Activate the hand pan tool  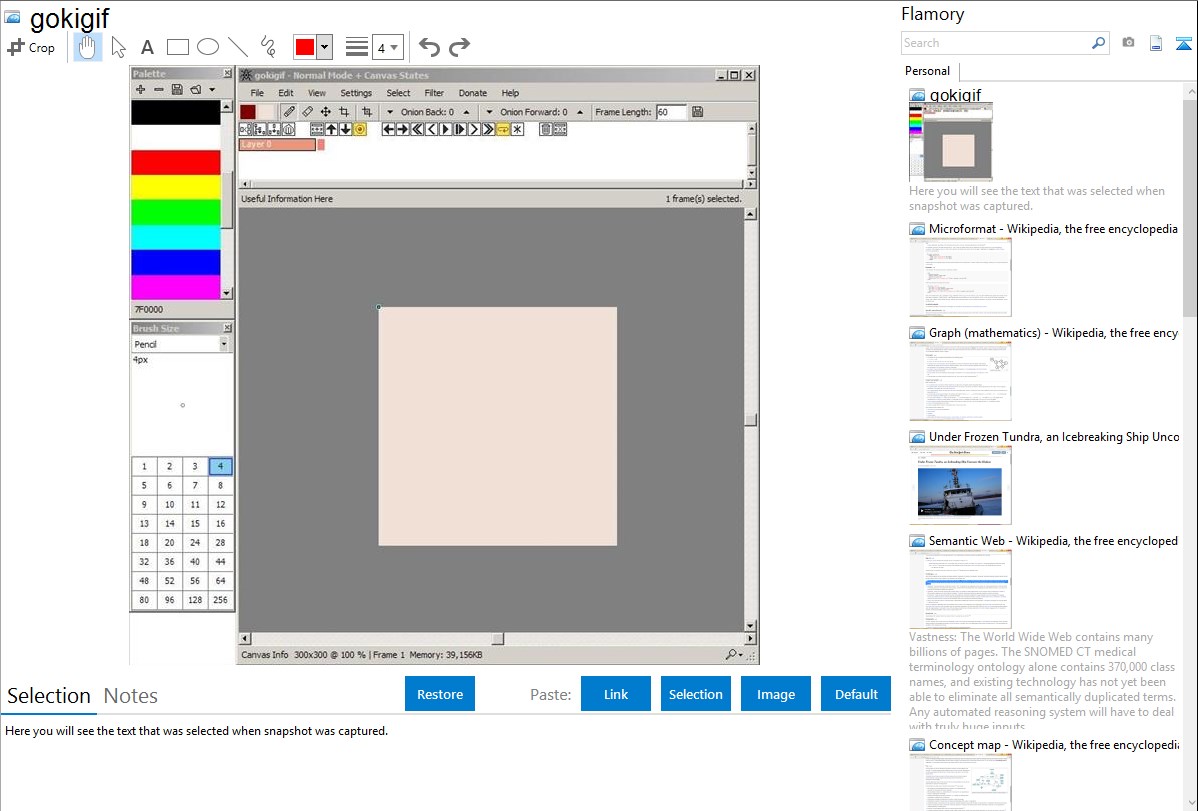(88, 47)
